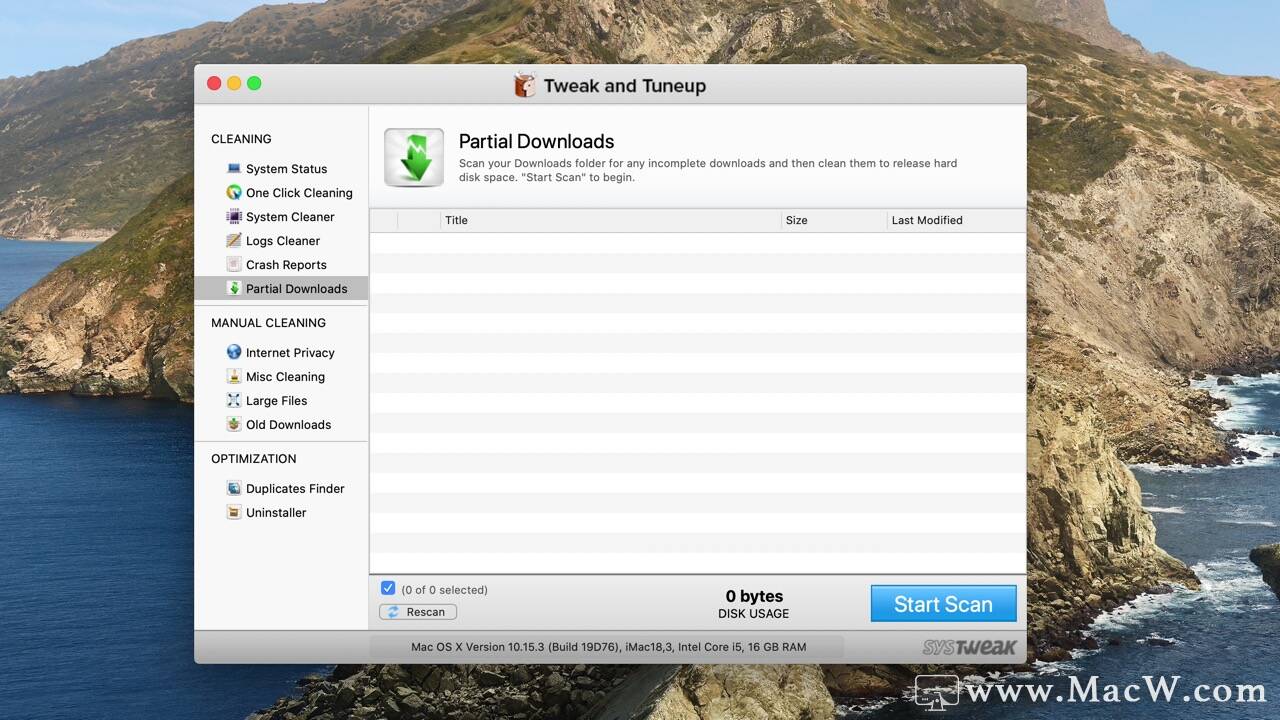Click the Rescan button
The height and width of the screenshot is (720, 1280).
418,612
